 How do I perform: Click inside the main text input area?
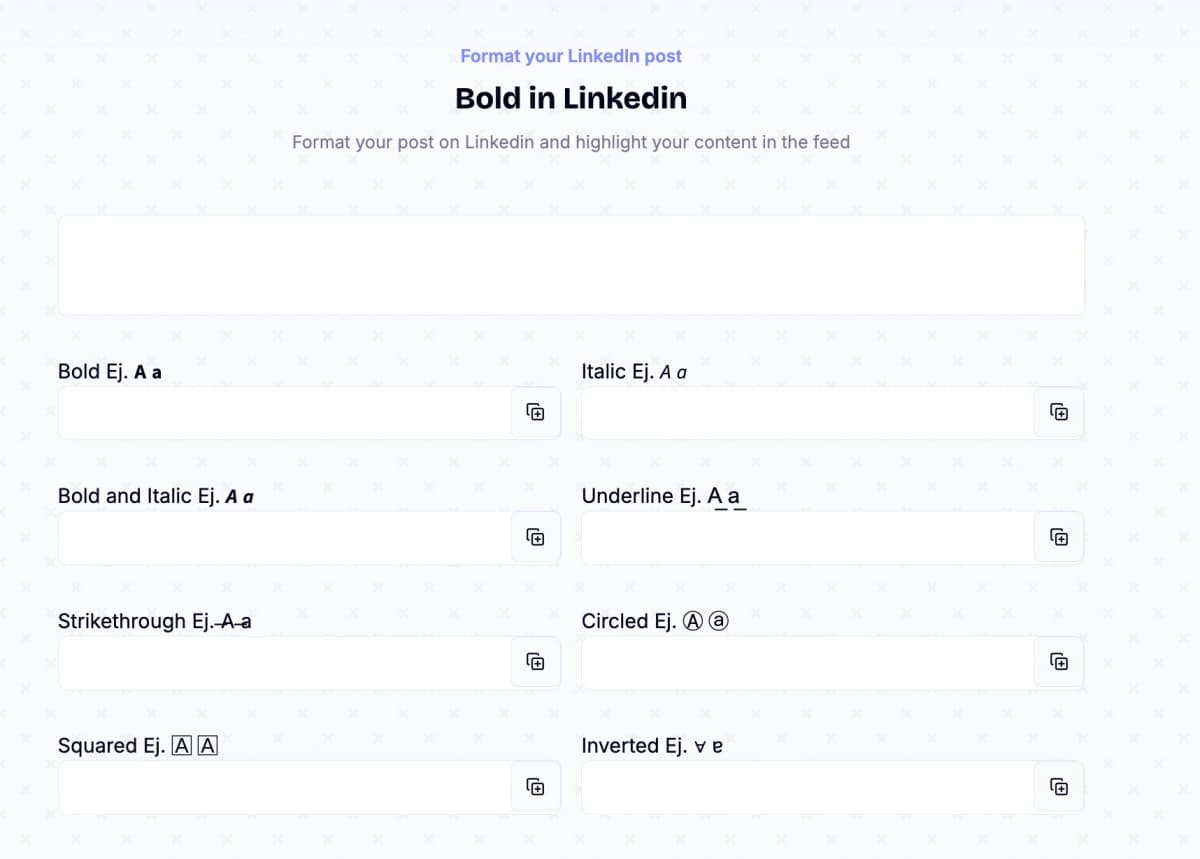(570, 263)
